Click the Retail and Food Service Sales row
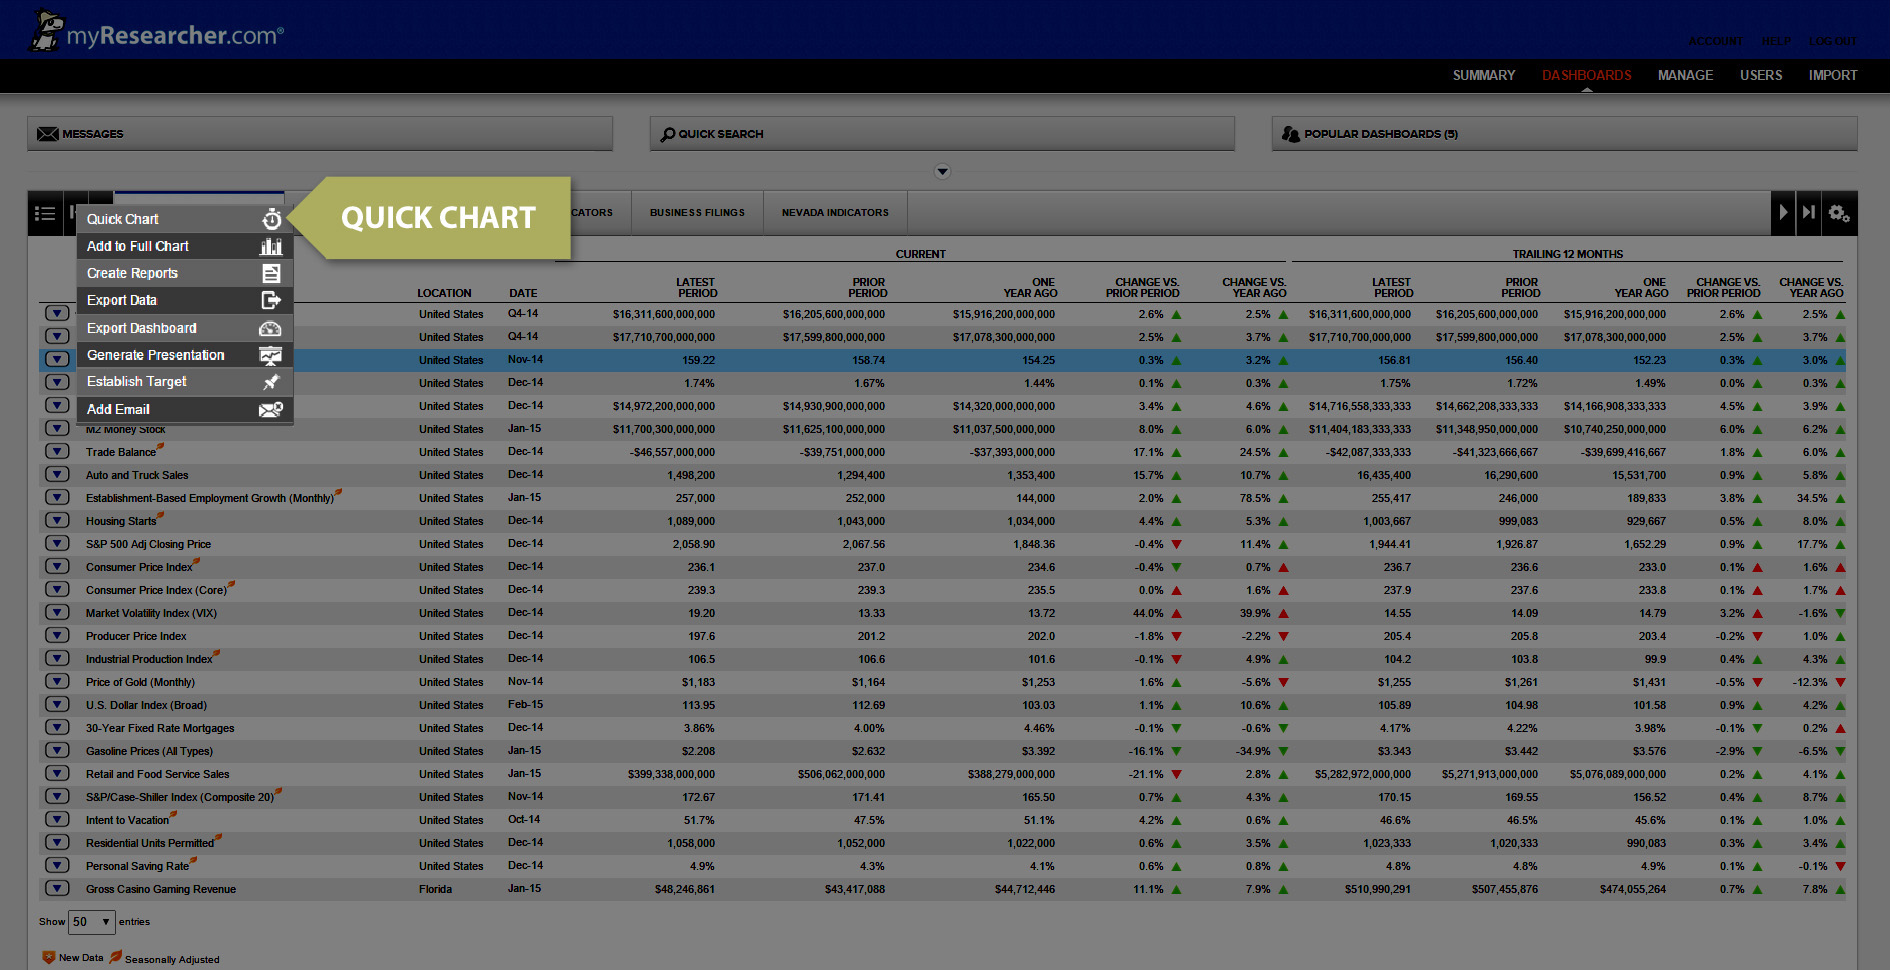The width and height of the screenshot is (1890, 970). 942,774
